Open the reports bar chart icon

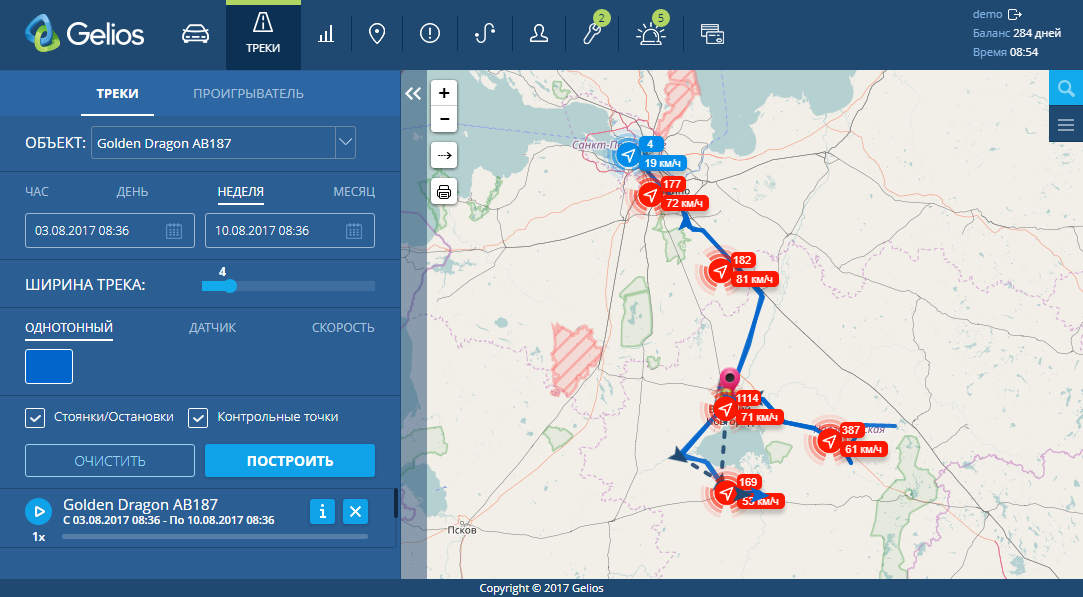click(326, 34)
